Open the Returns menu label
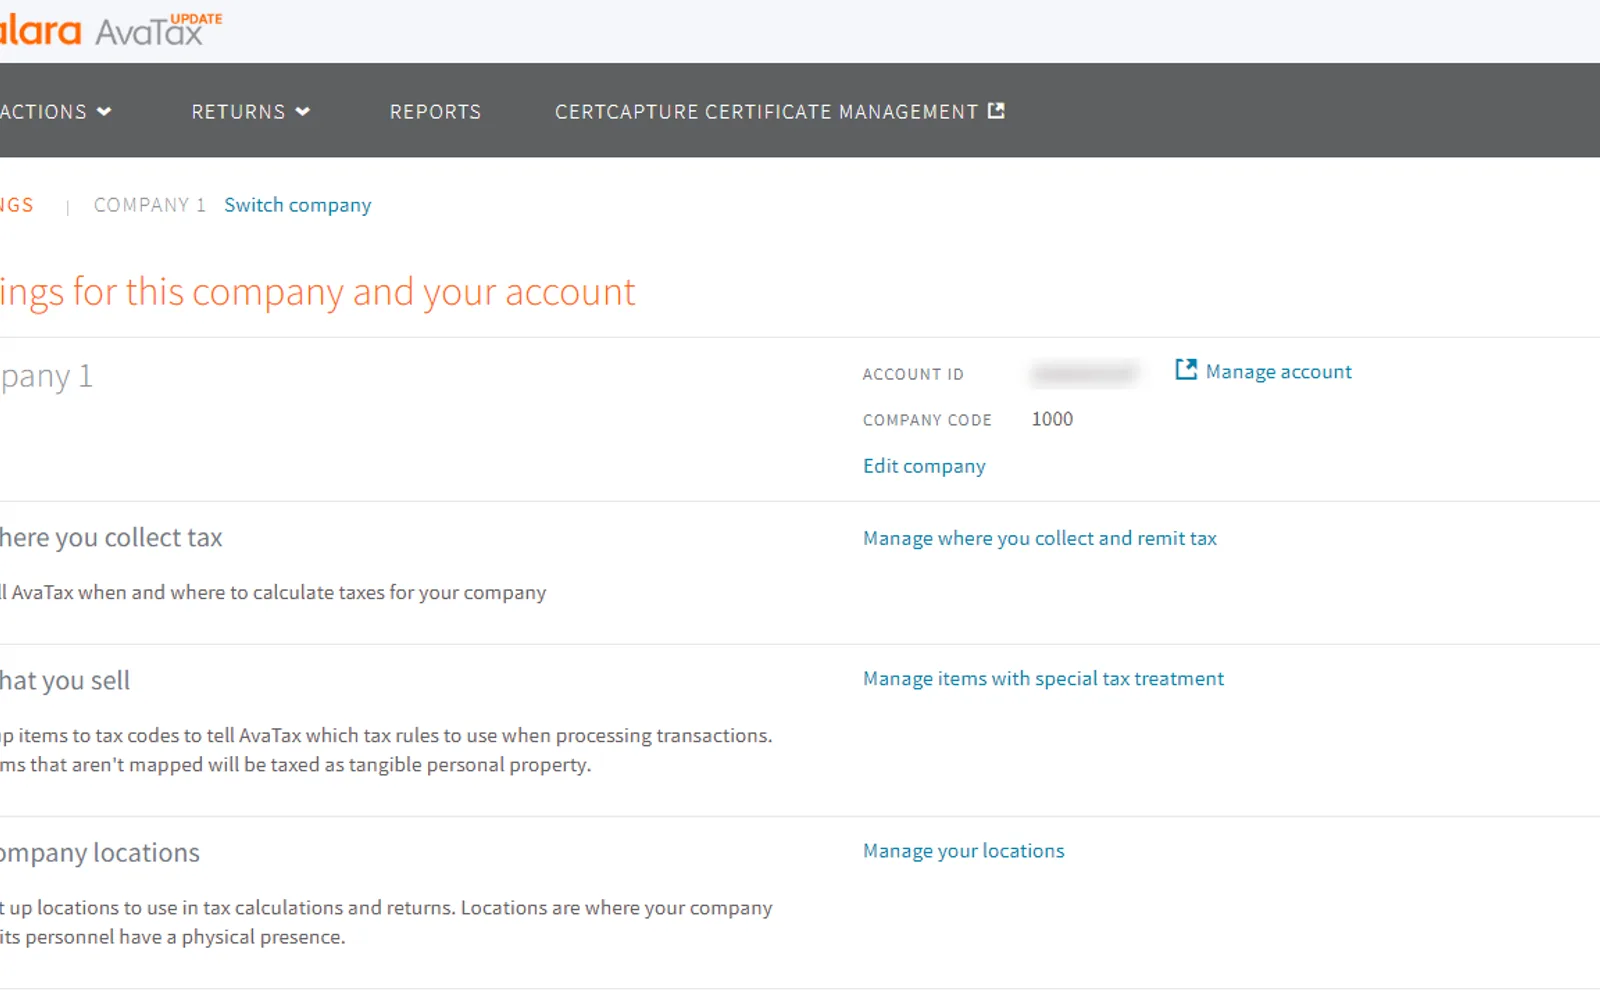Image resolution: width=1600 pixels, height=1000 pixels. click(x=238, y=112)
